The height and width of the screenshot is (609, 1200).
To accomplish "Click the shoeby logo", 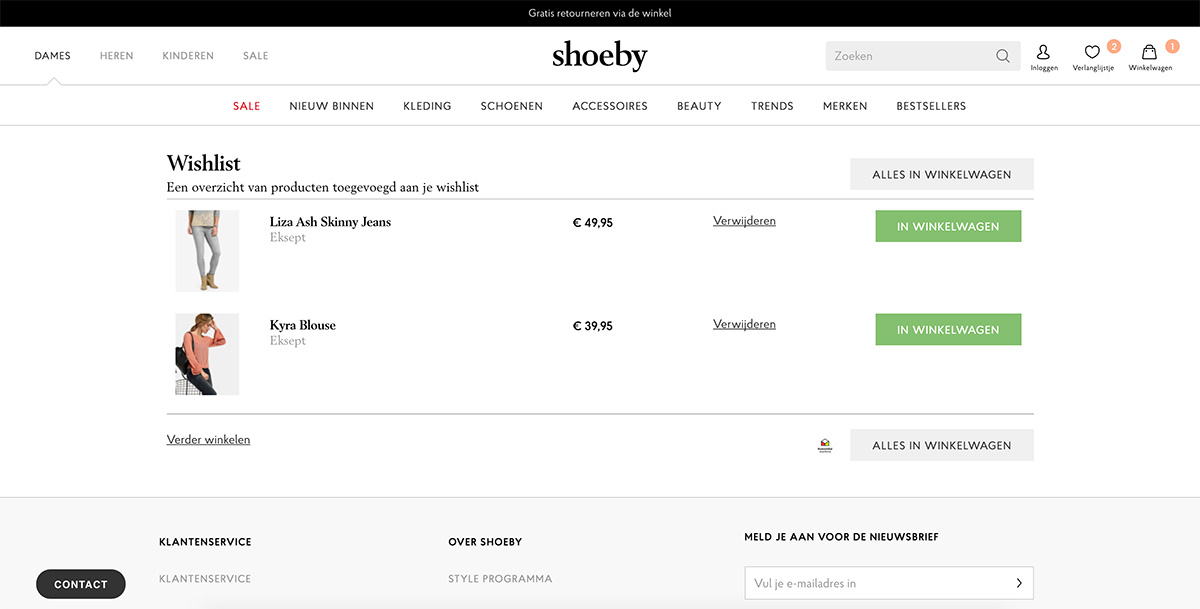I will [x=600, y=56].
